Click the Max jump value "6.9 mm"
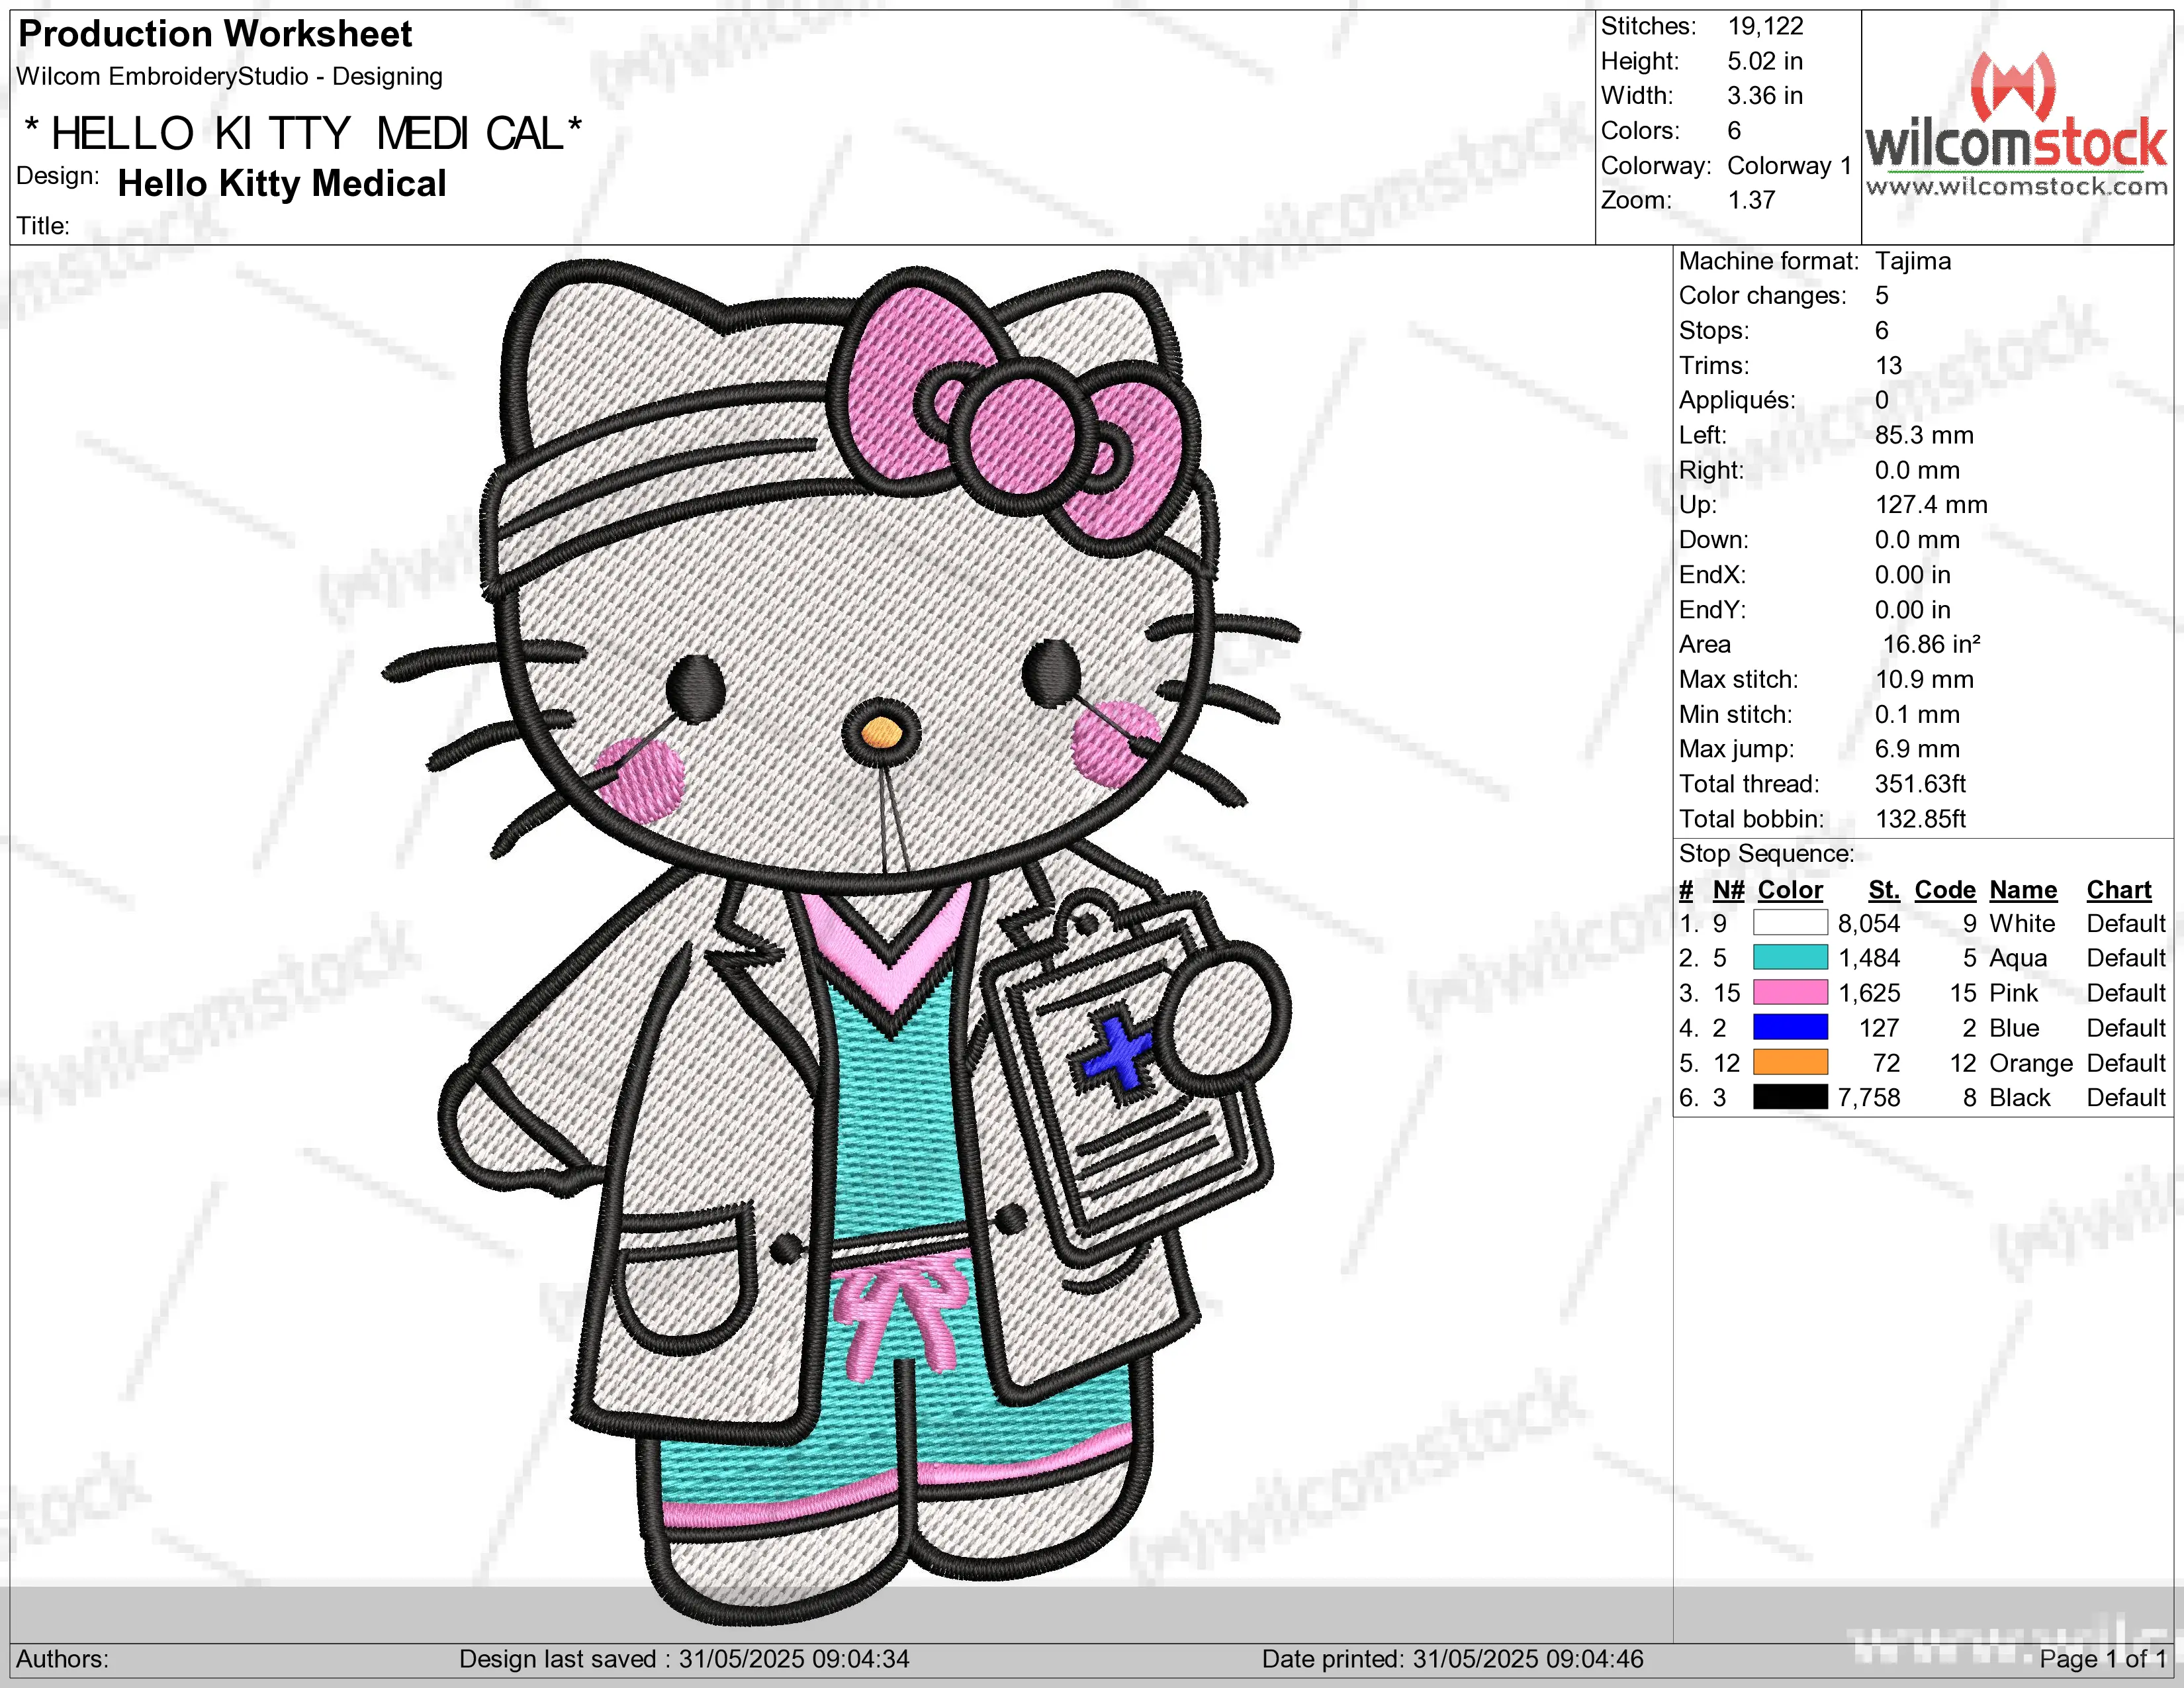 pyautogui.click(x=1917, y=749)
